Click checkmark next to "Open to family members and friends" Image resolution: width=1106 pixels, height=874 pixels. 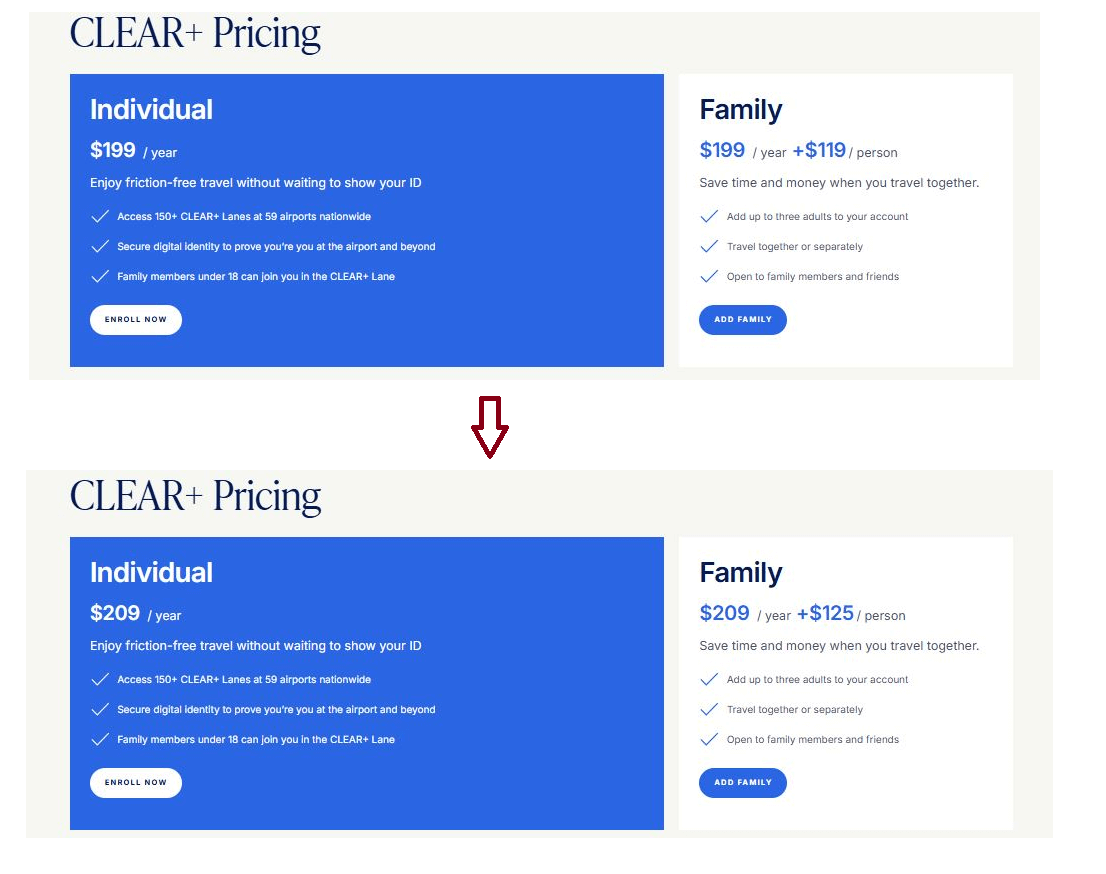[x=709, y=276]
